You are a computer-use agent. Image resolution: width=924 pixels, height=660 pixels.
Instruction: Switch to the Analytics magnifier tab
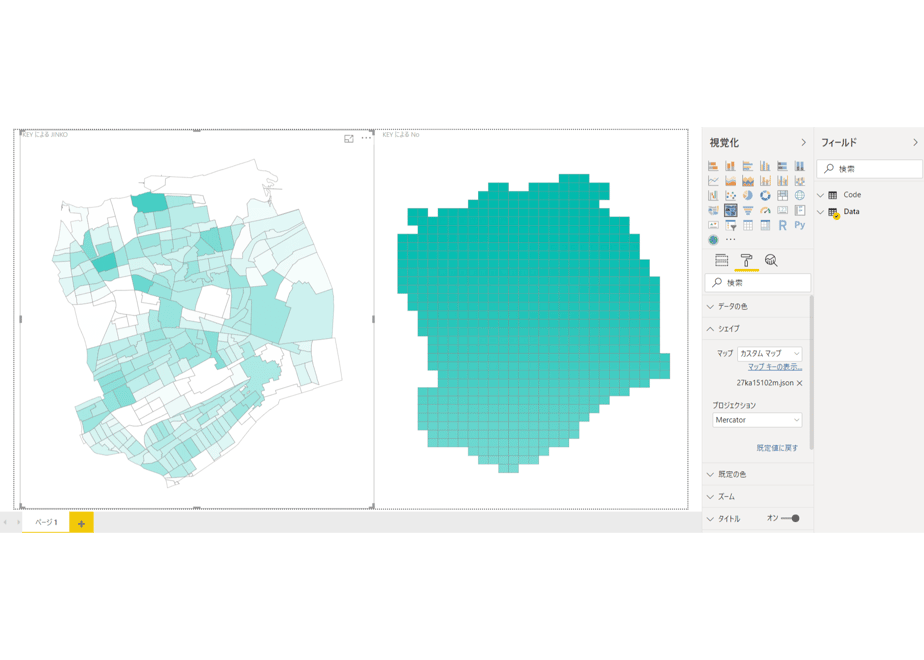[771, 260]
